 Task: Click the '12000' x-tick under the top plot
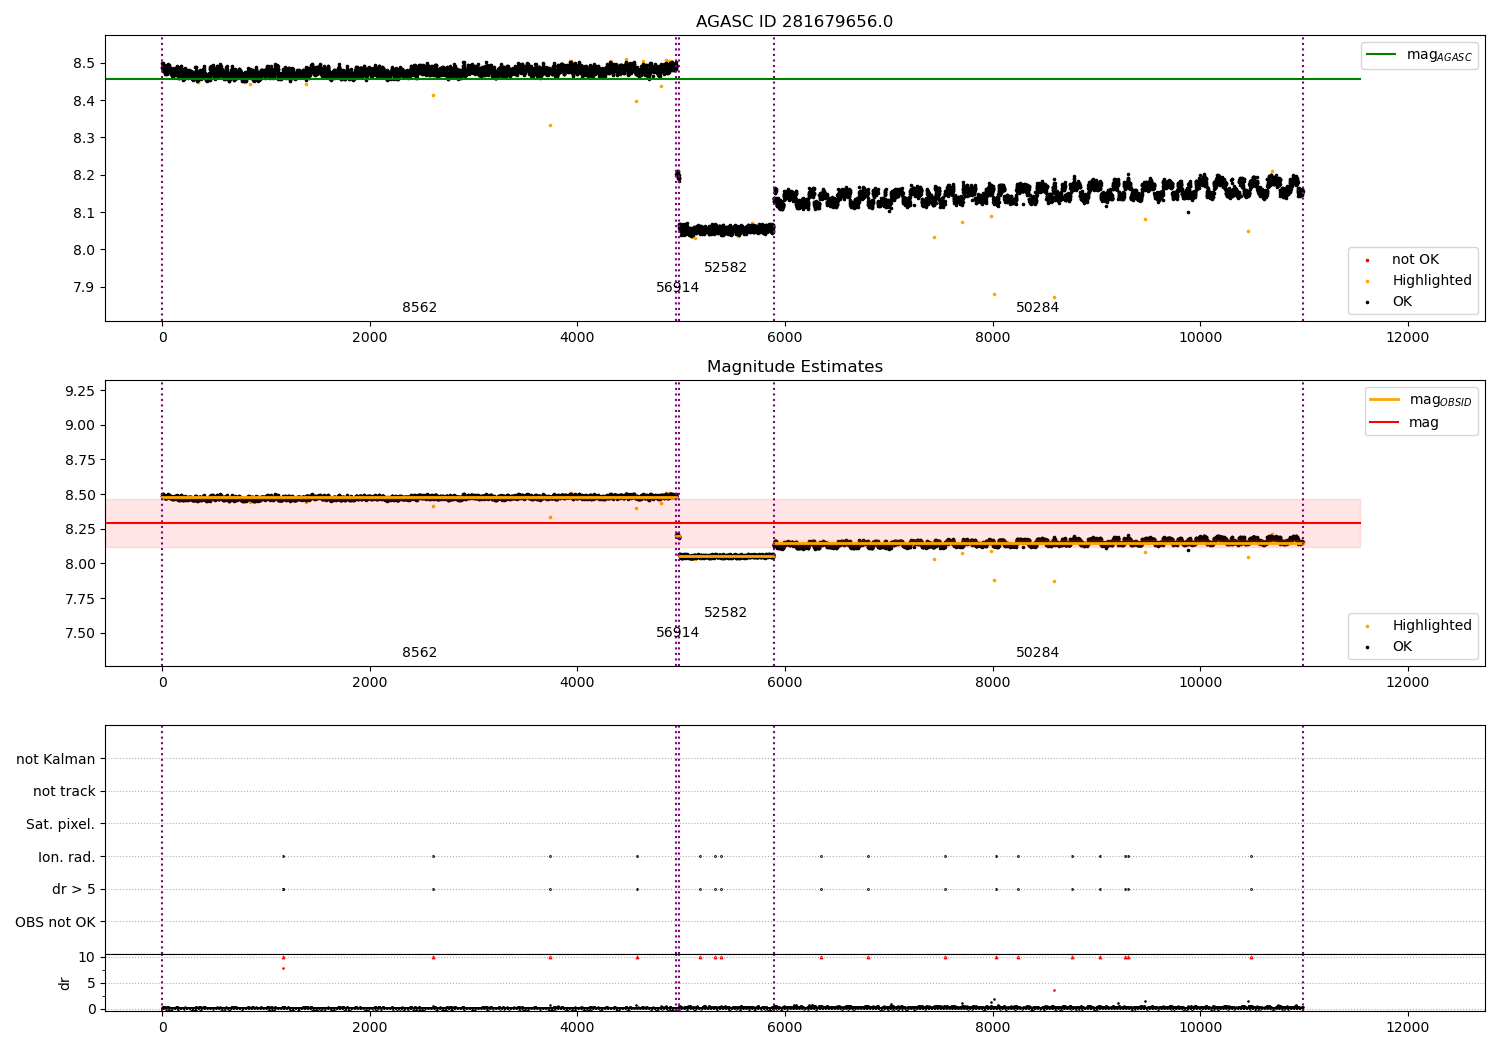tap(1408, 337)
